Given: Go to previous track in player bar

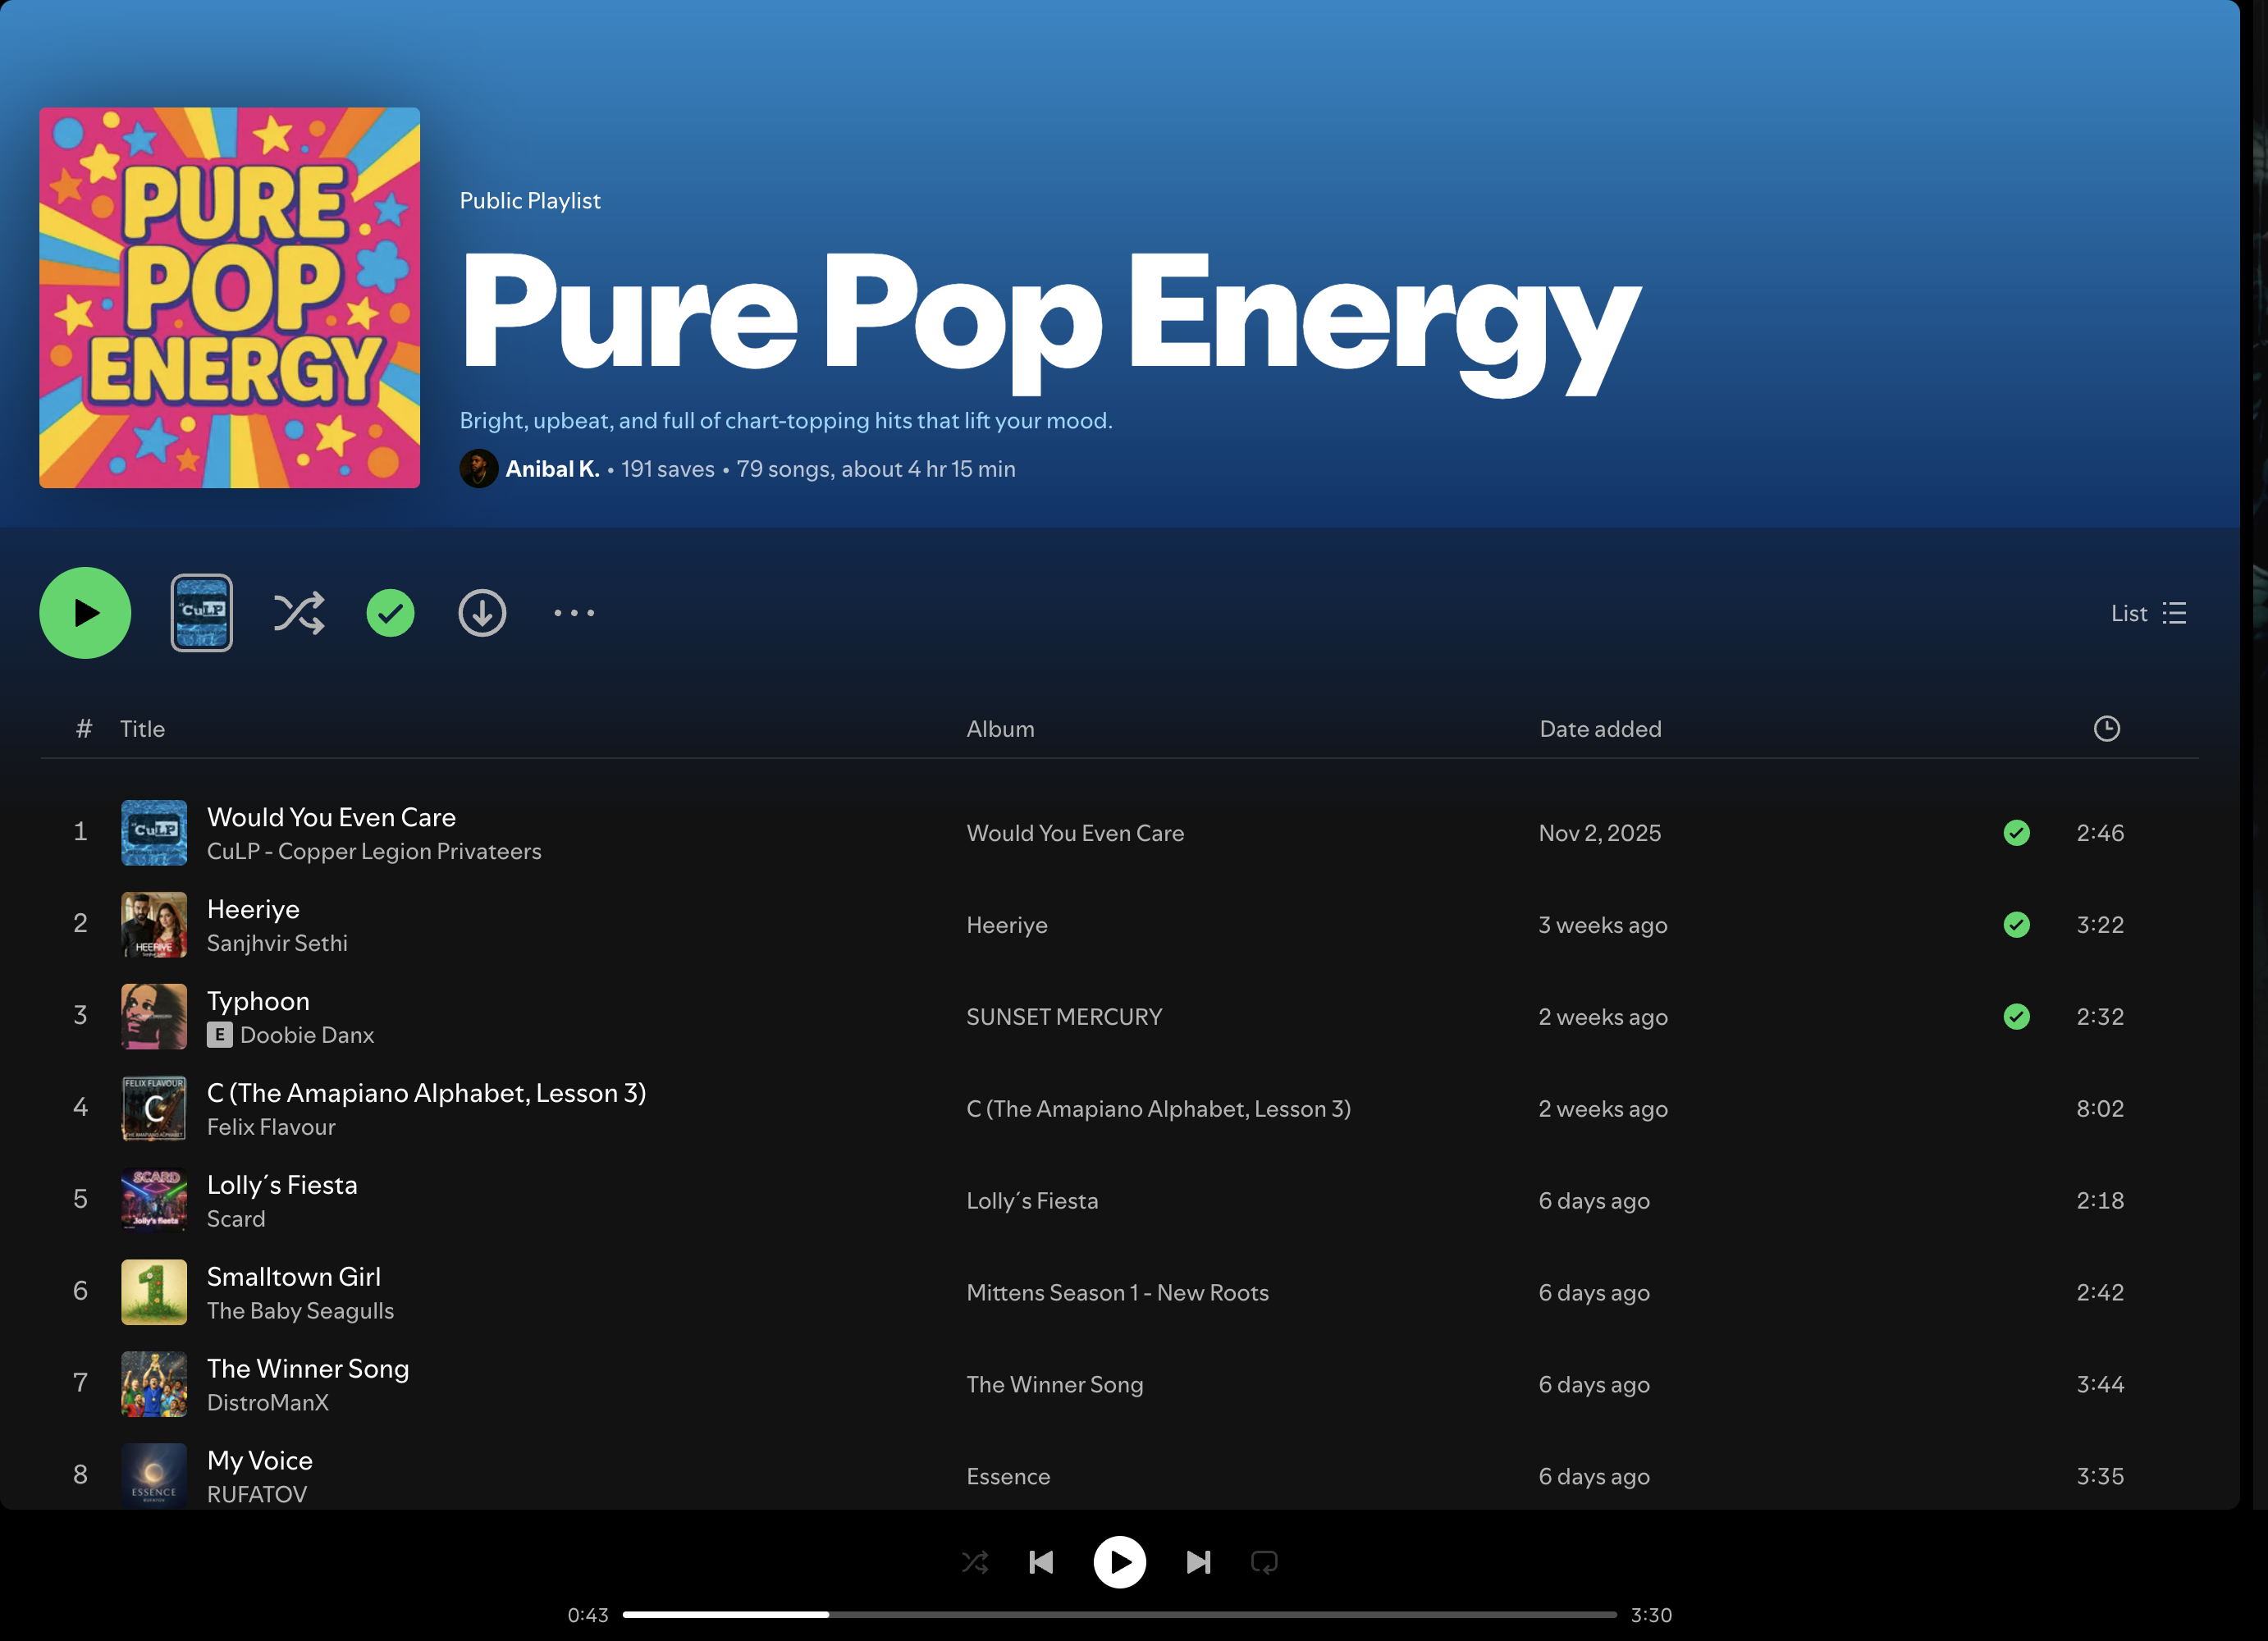Looking at the screenshot, I should click(x=1041, y=1562).
